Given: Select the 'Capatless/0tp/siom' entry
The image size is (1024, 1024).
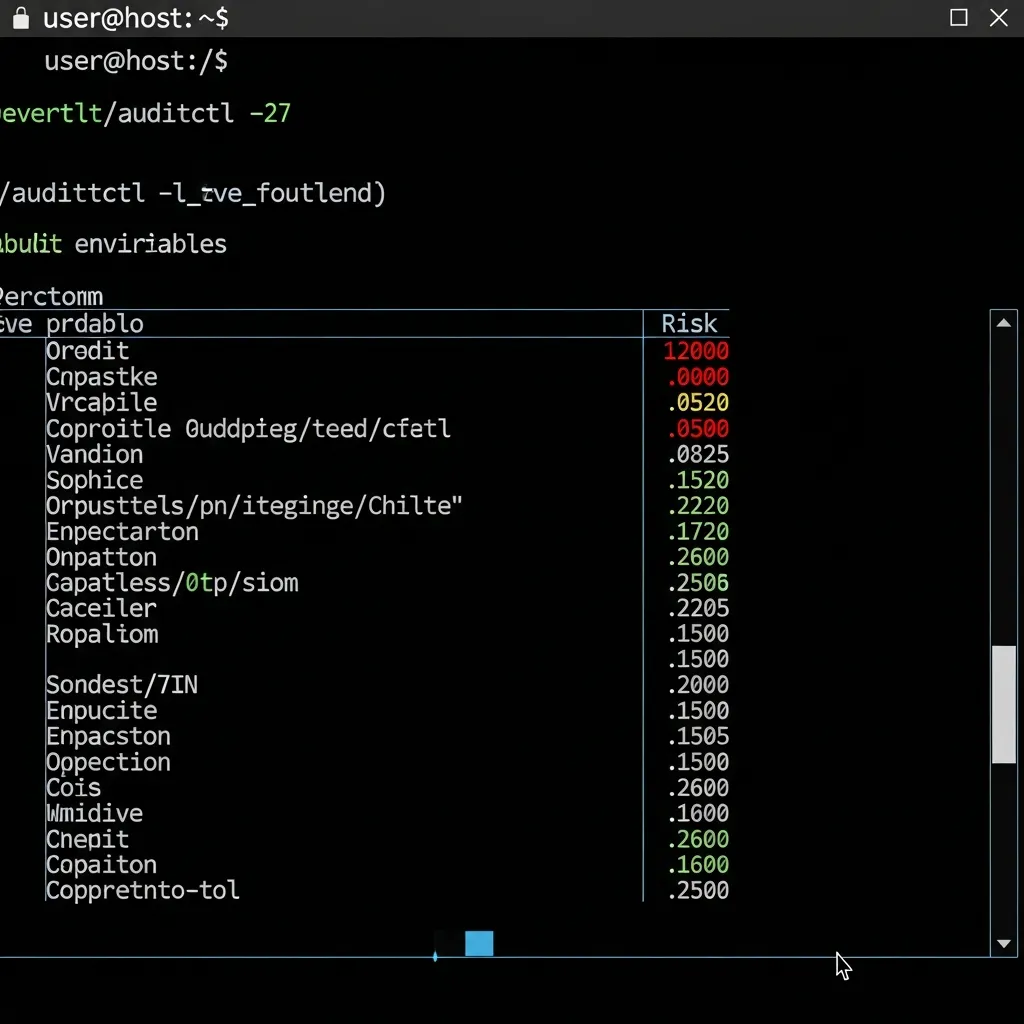Looking at the screenshot, I should (172, 582).
